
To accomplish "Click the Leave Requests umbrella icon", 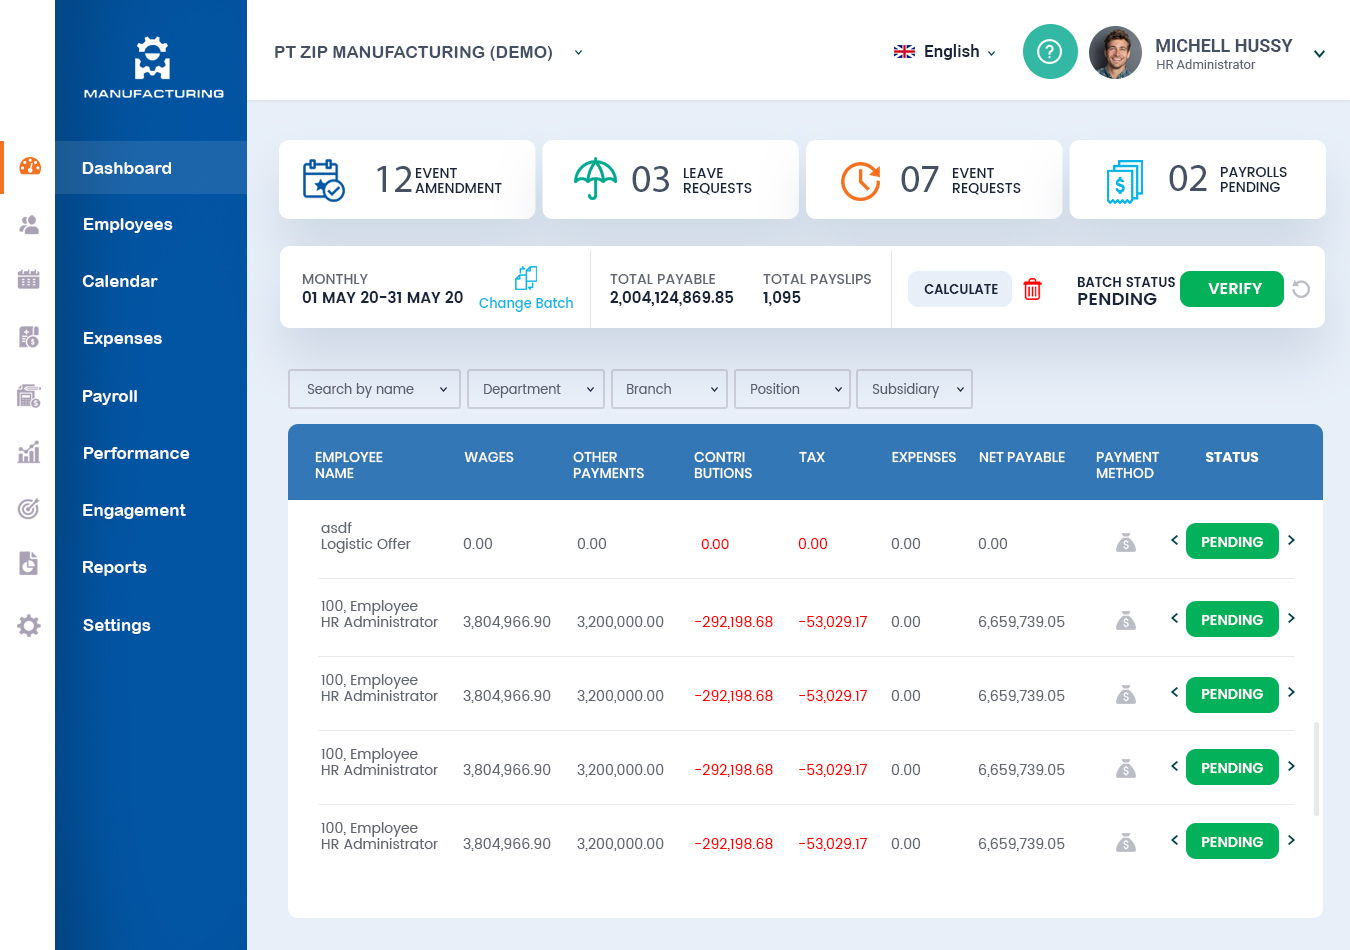I will 596,179.
